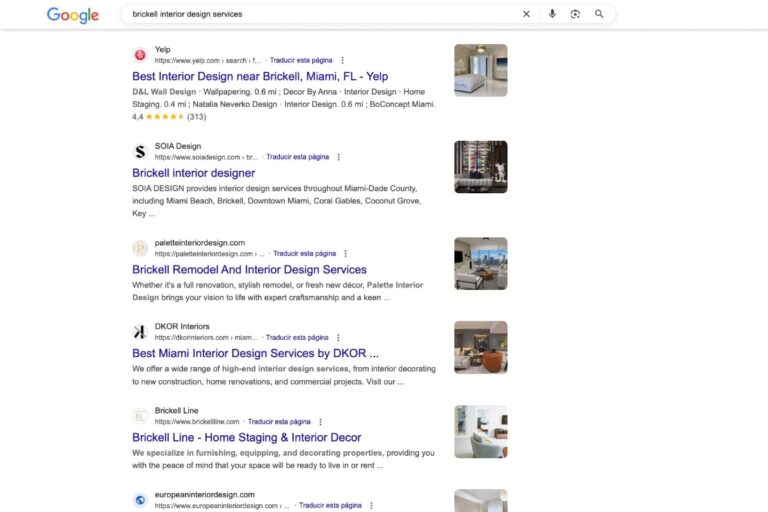Open three-dot menu for Yelp result

click(x=342, y=60)
